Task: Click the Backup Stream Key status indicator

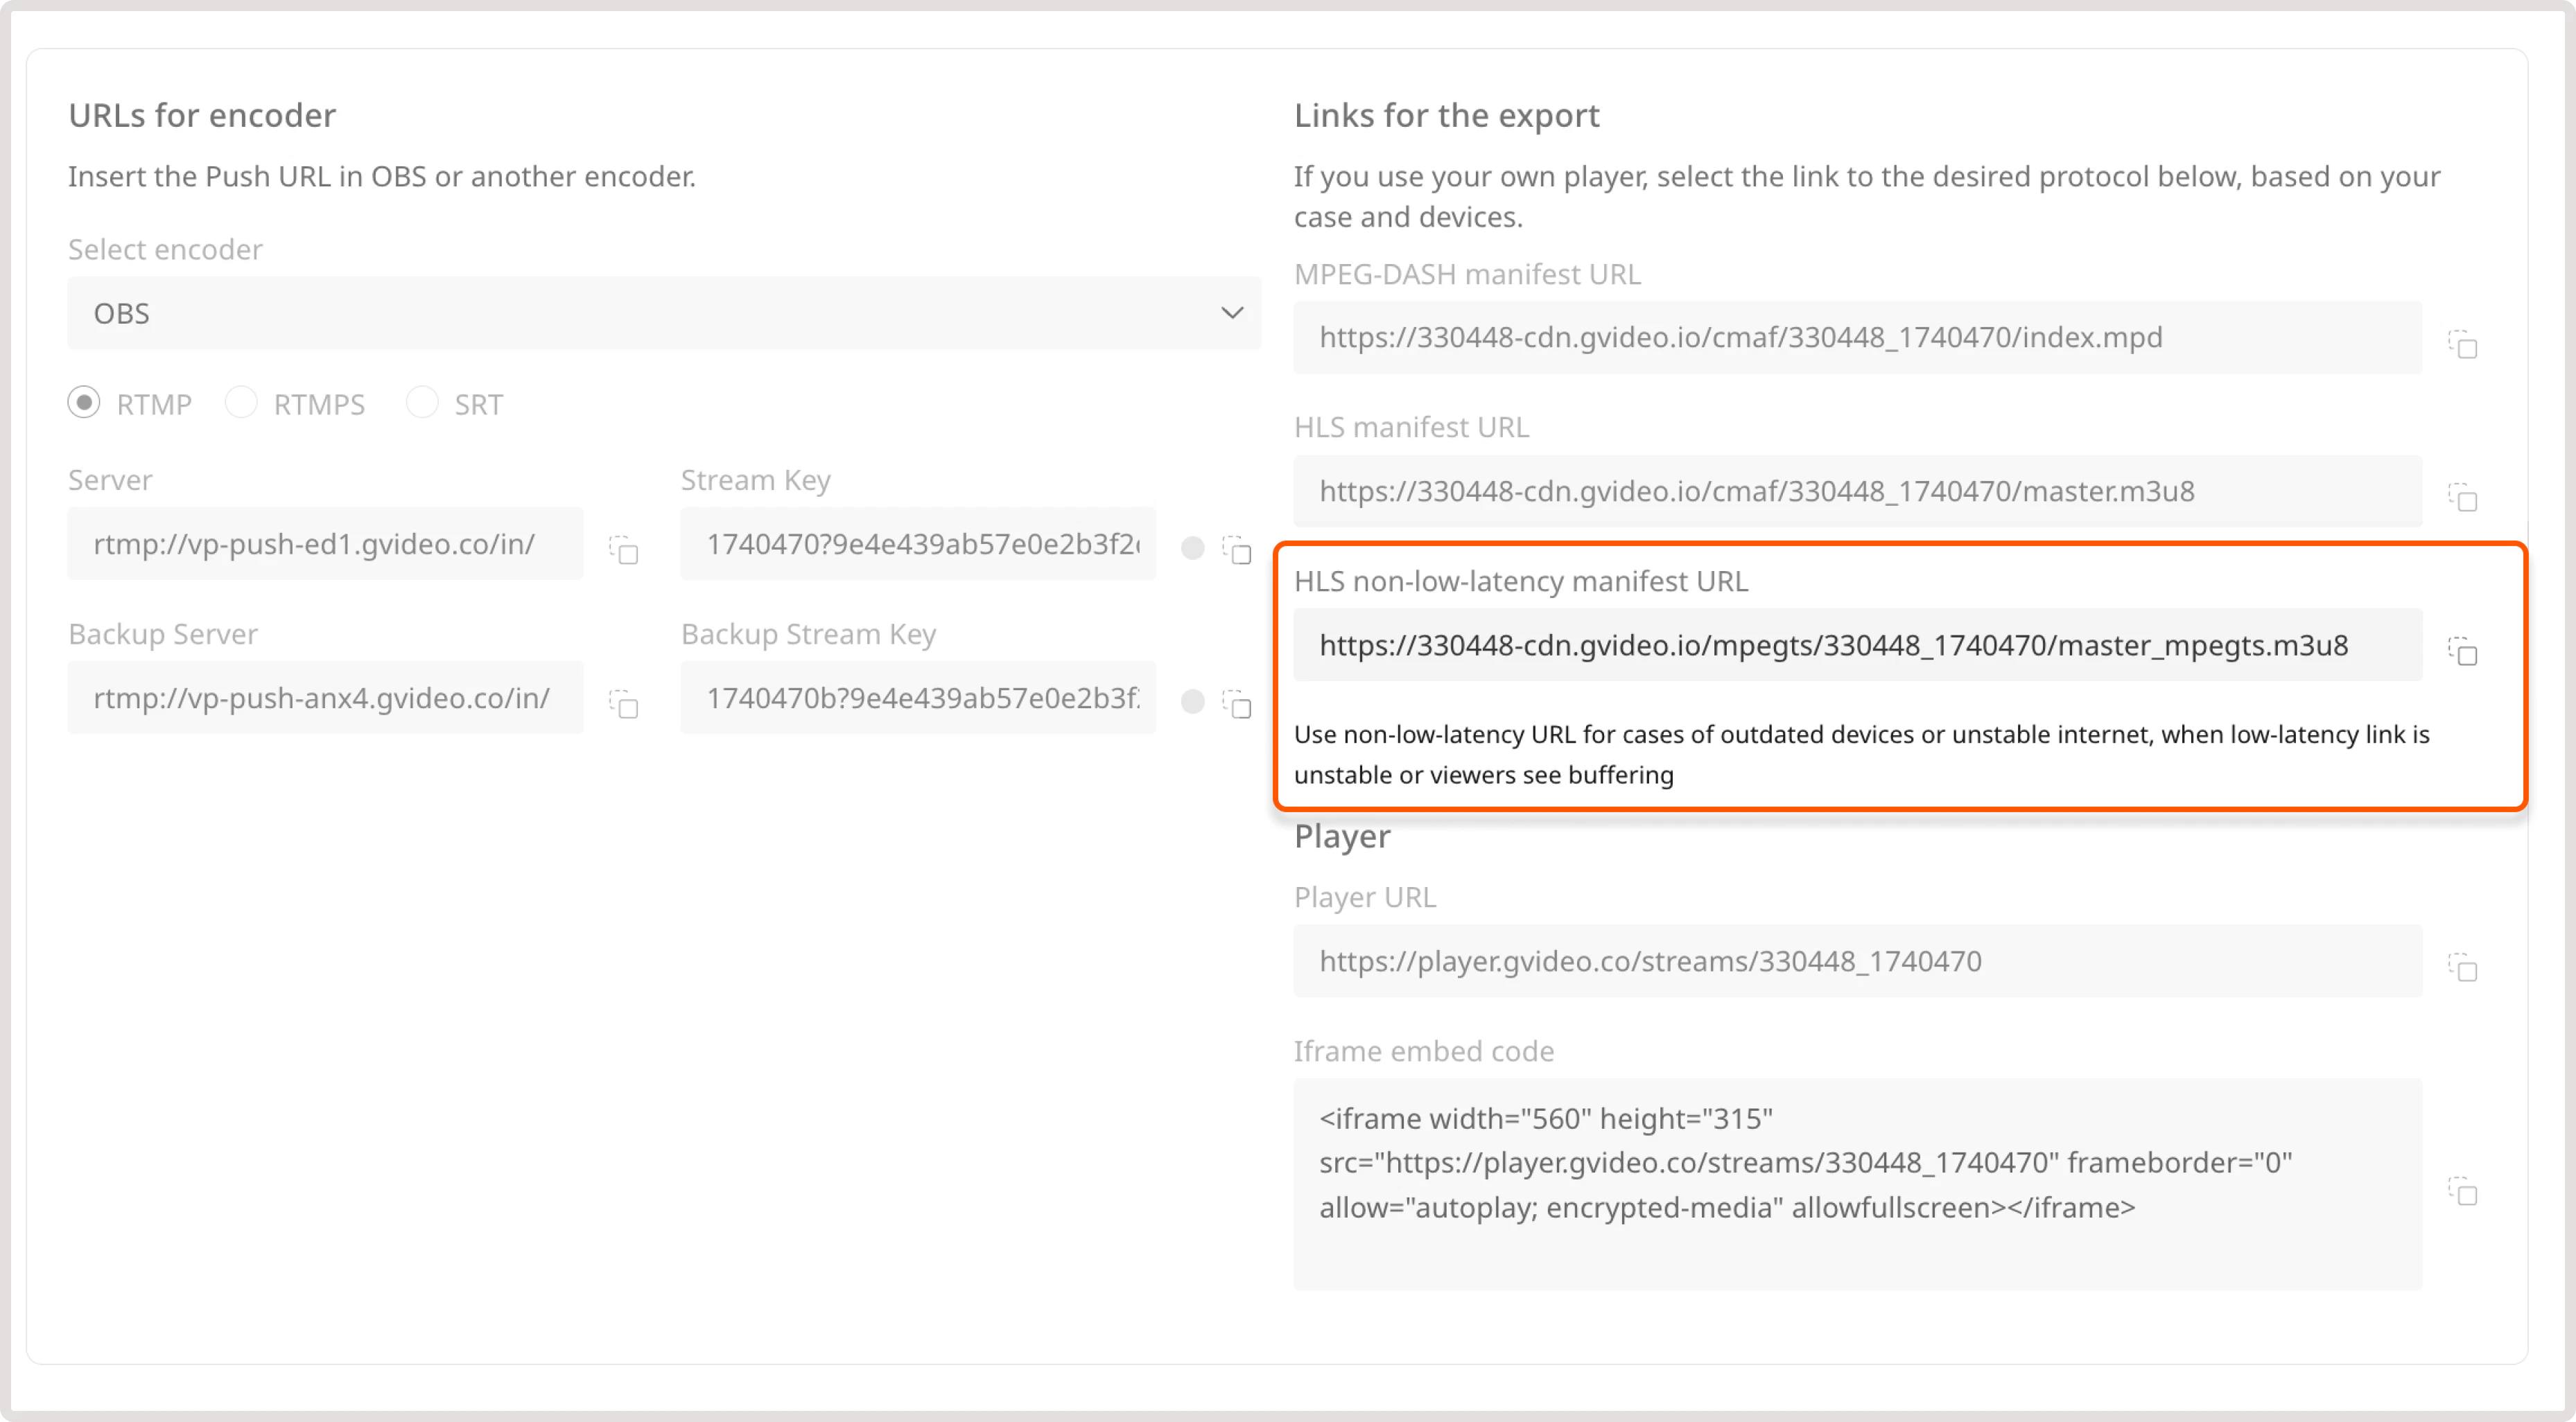Action: pyautogui.click(x=1192, y=703)
